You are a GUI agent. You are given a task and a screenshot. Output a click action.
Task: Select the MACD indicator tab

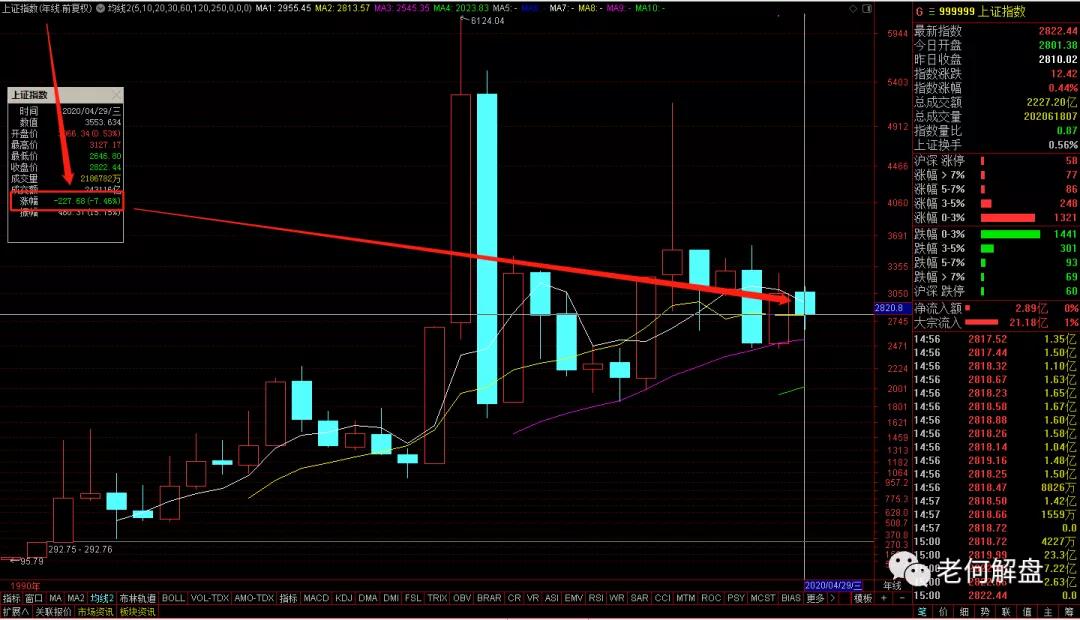click(316, 598)
